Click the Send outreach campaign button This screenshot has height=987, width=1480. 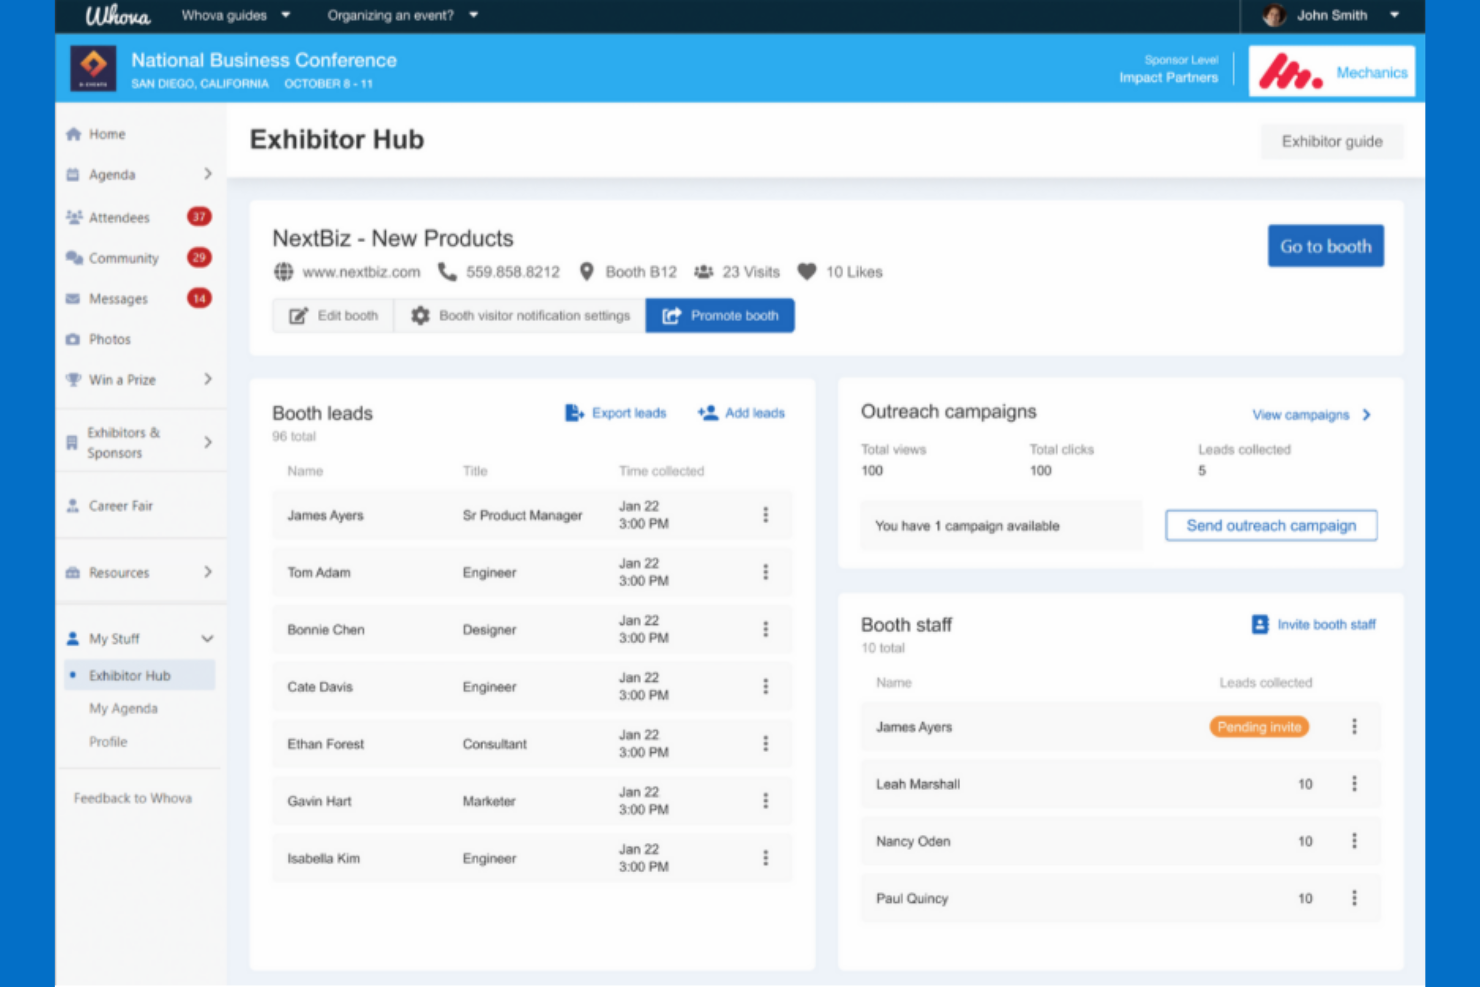coord(1270,525)
